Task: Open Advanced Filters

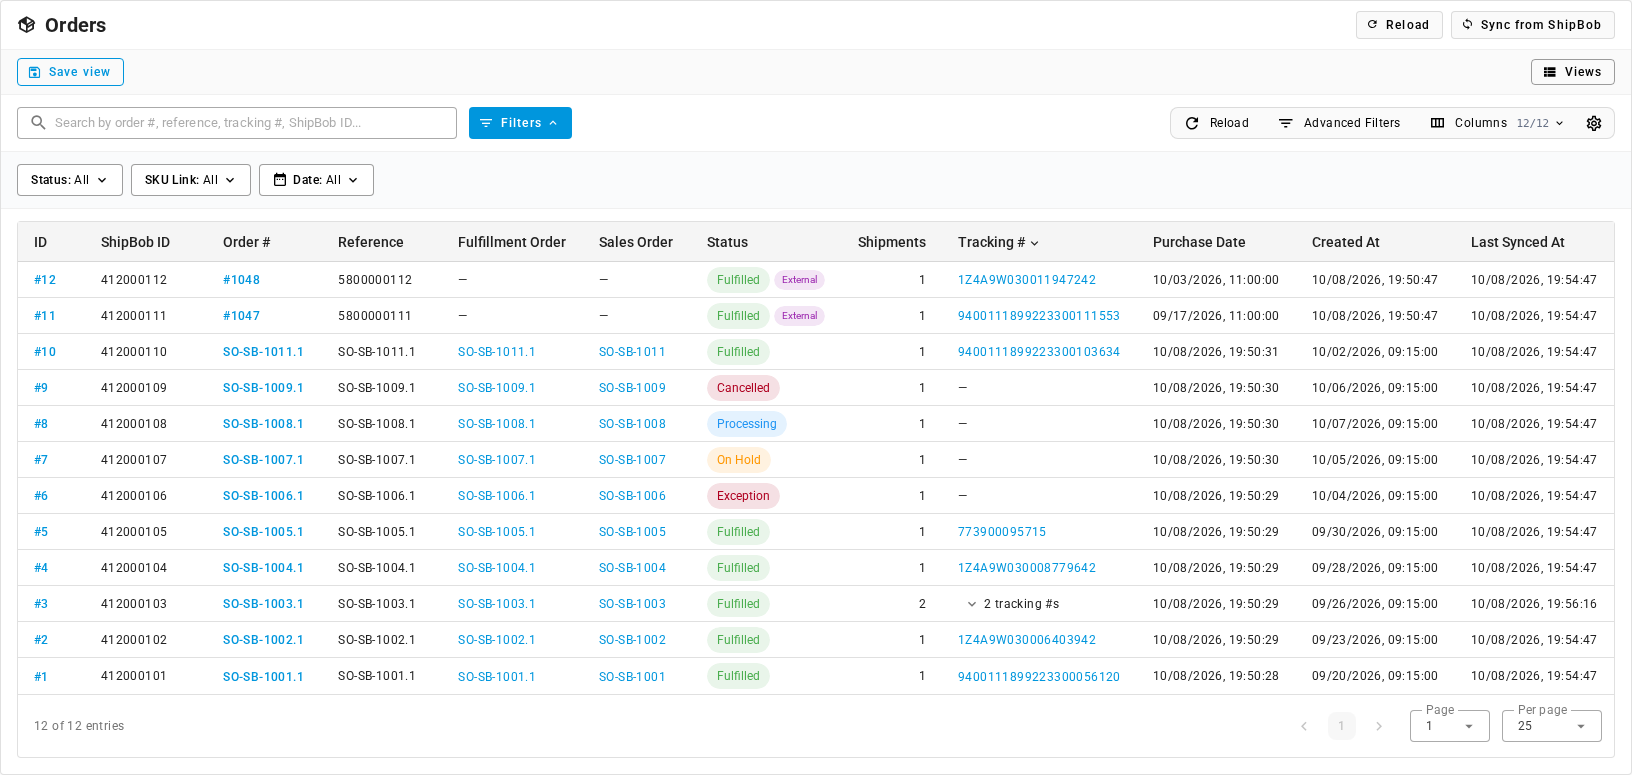Action: click(1339, 123)
